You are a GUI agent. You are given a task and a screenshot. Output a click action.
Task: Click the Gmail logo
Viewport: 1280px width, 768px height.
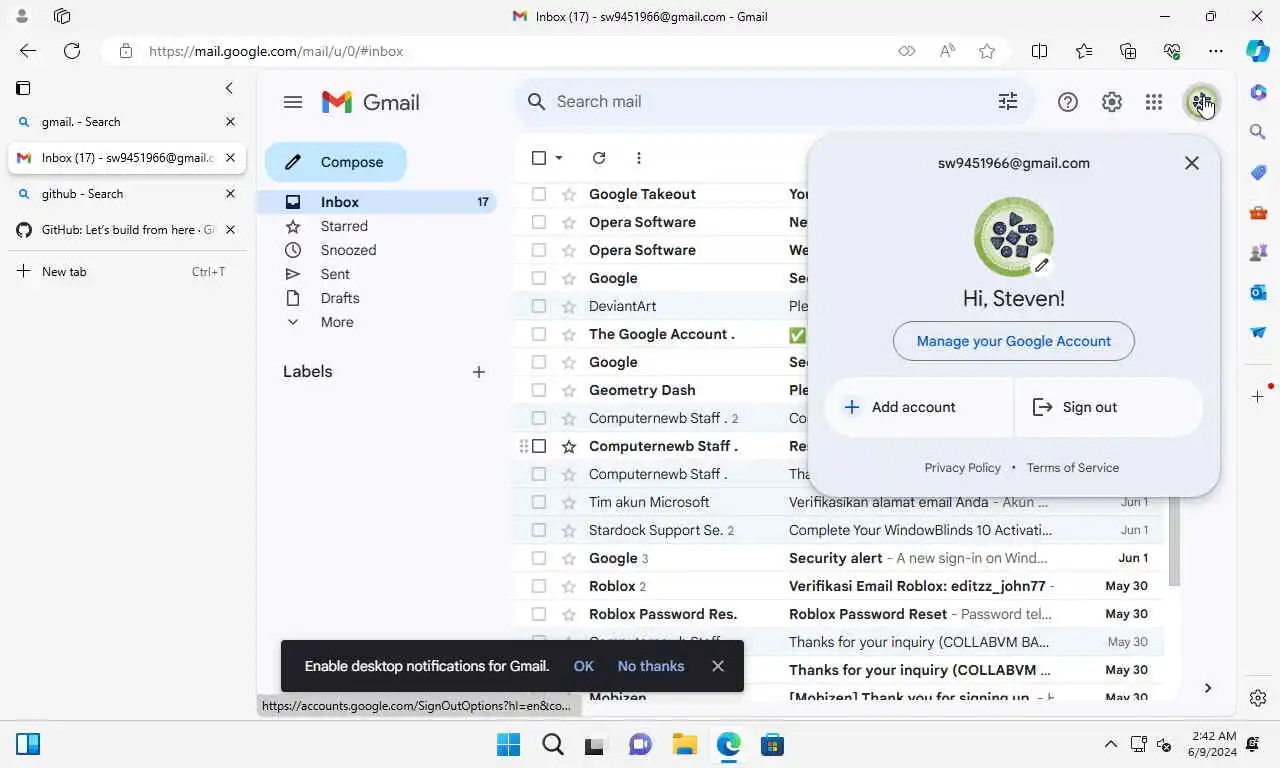pyautogui.click(x=371, y=102)
